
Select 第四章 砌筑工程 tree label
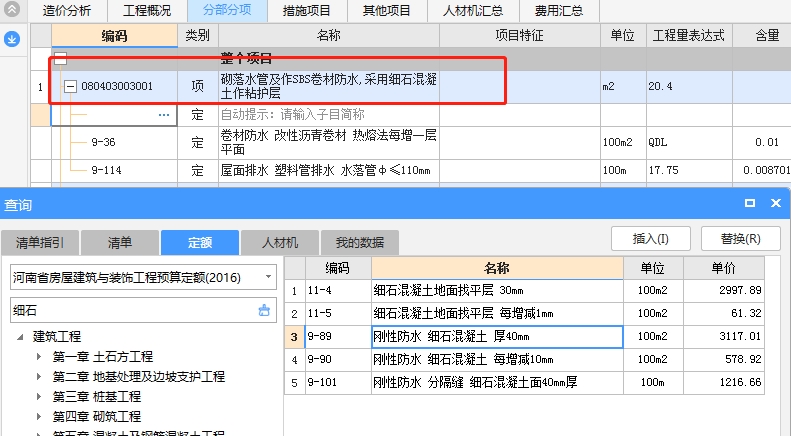[97, 416]
